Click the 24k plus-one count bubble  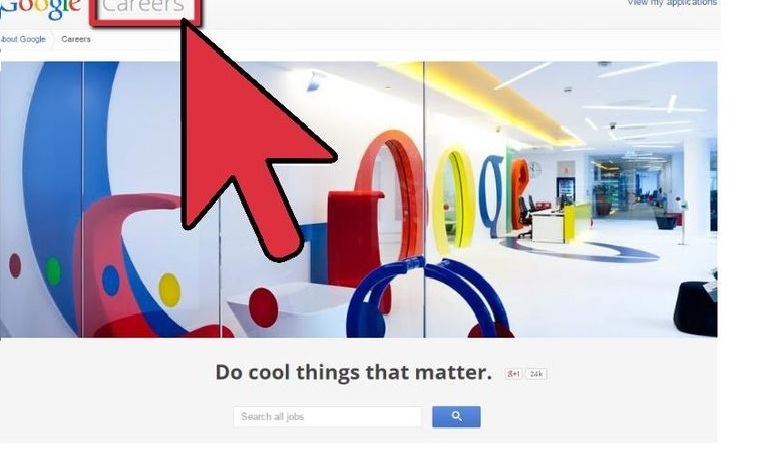(536, 374)
